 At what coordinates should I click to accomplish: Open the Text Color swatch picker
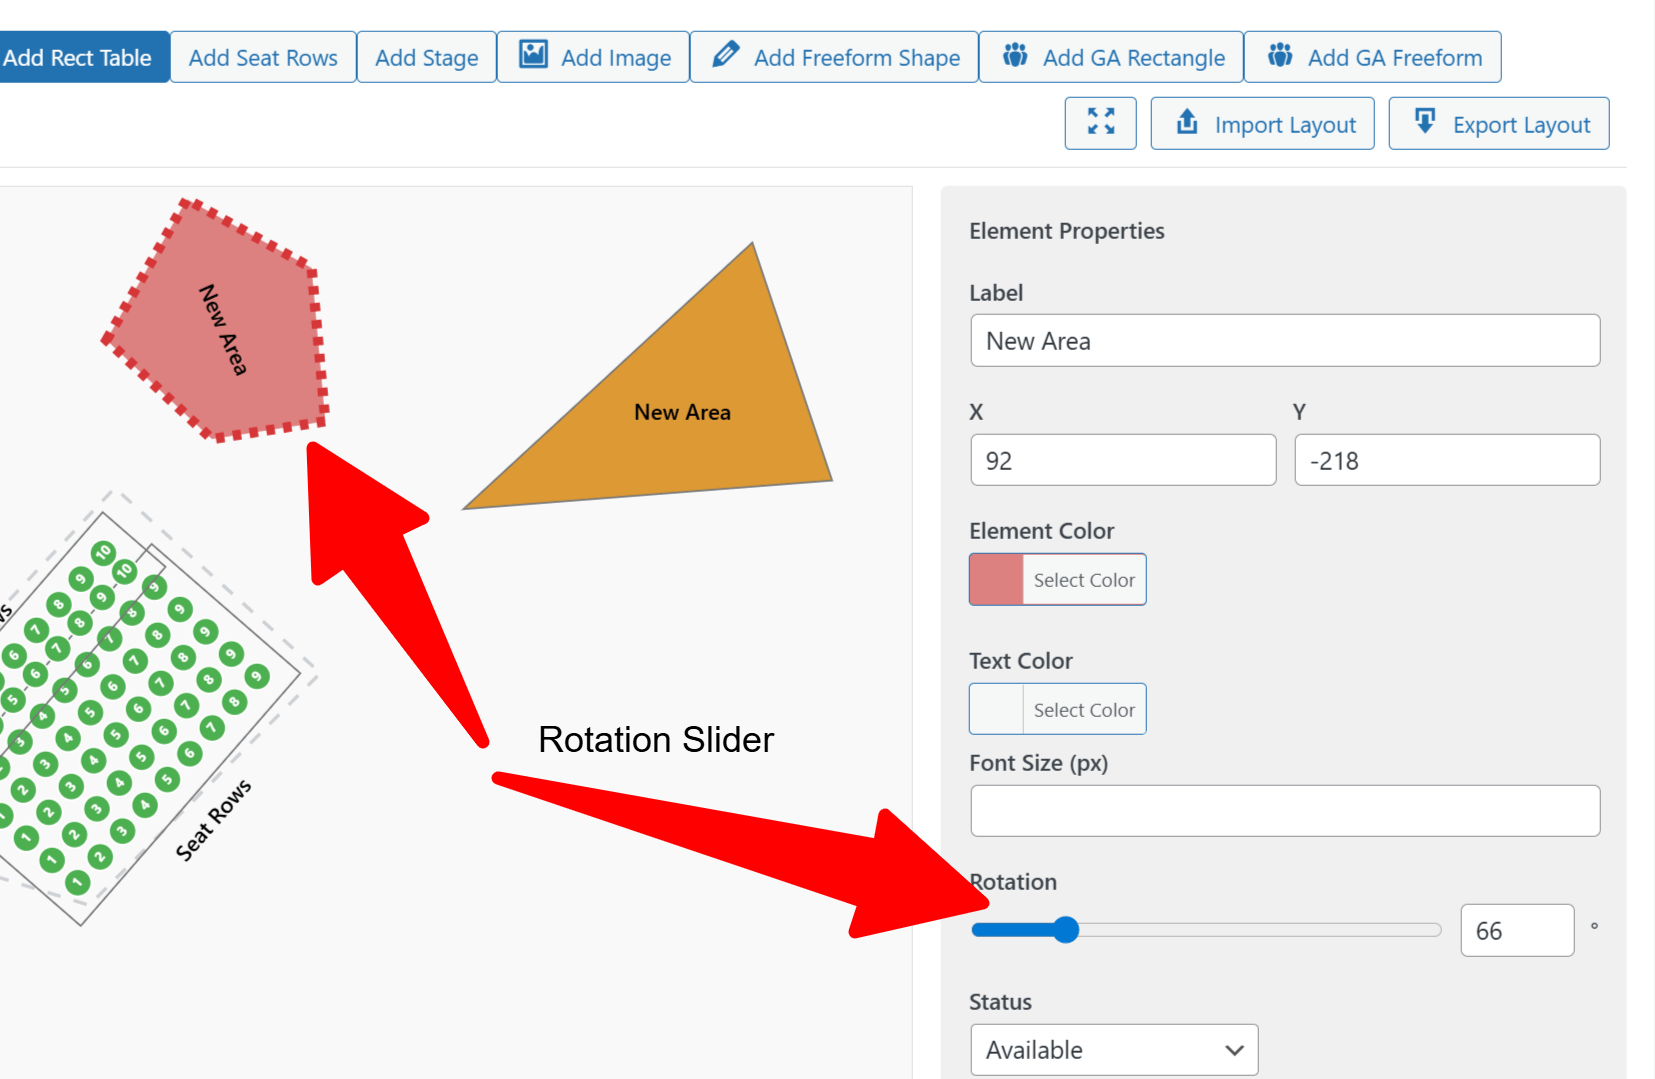coord(996,710)
